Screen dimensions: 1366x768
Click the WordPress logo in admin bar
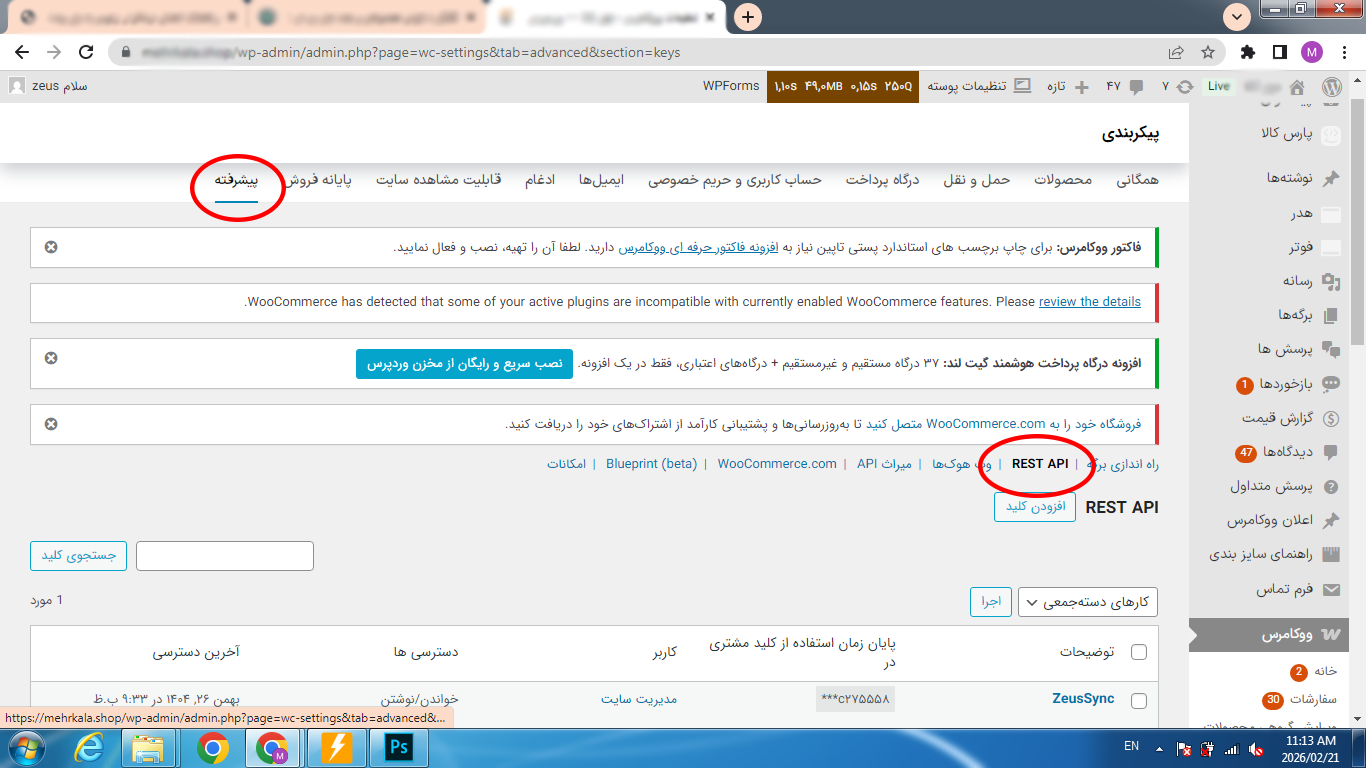pyautogui.click(x=1331, y=86)
